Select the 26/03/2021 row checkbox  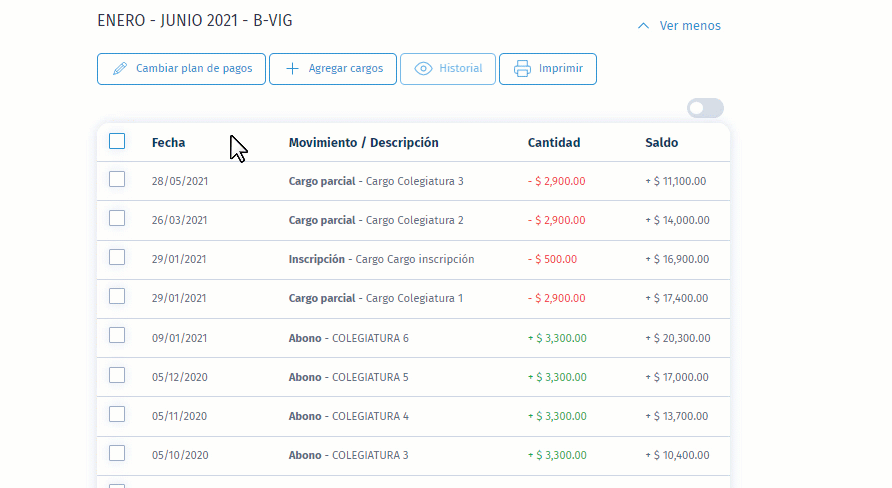117,218
